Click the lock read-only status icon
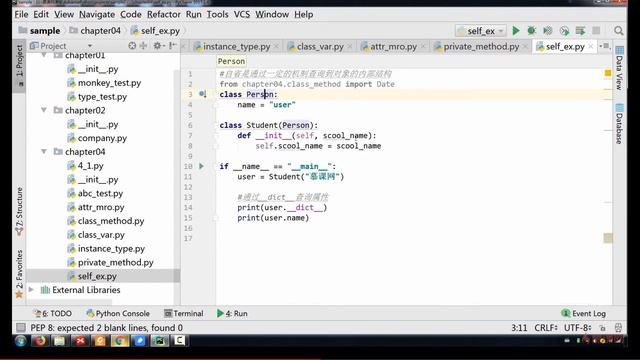 602,328
